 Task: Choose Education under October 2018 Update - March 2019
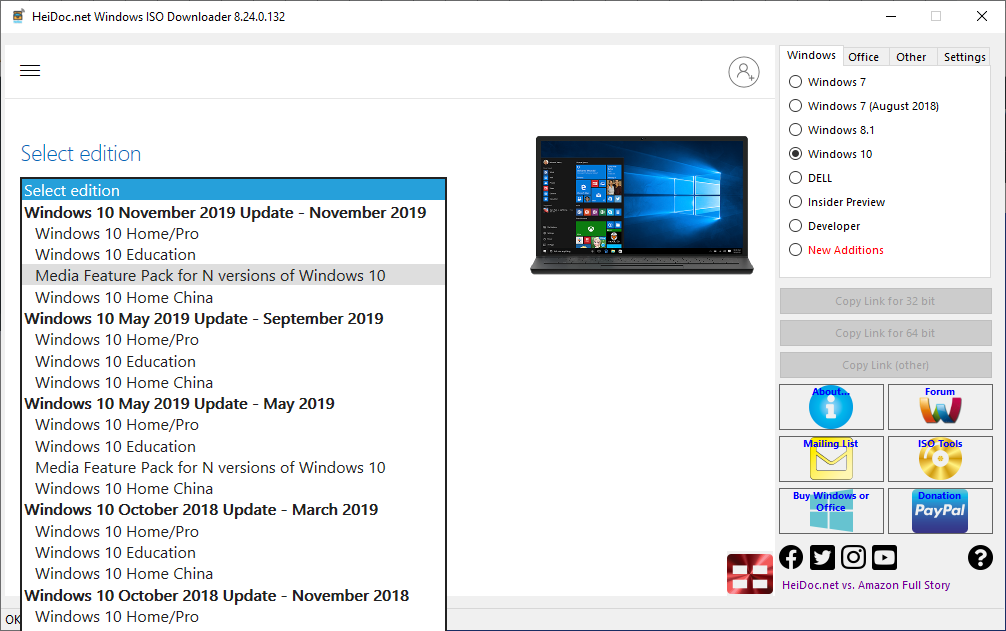coord(234,553)
